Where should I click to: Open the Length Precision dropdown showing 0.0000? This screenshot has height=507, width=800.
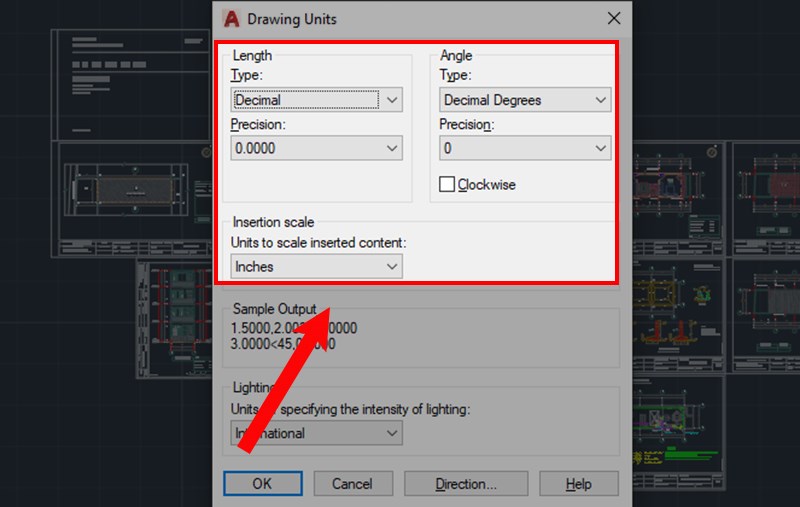click(x=316, y=148)
